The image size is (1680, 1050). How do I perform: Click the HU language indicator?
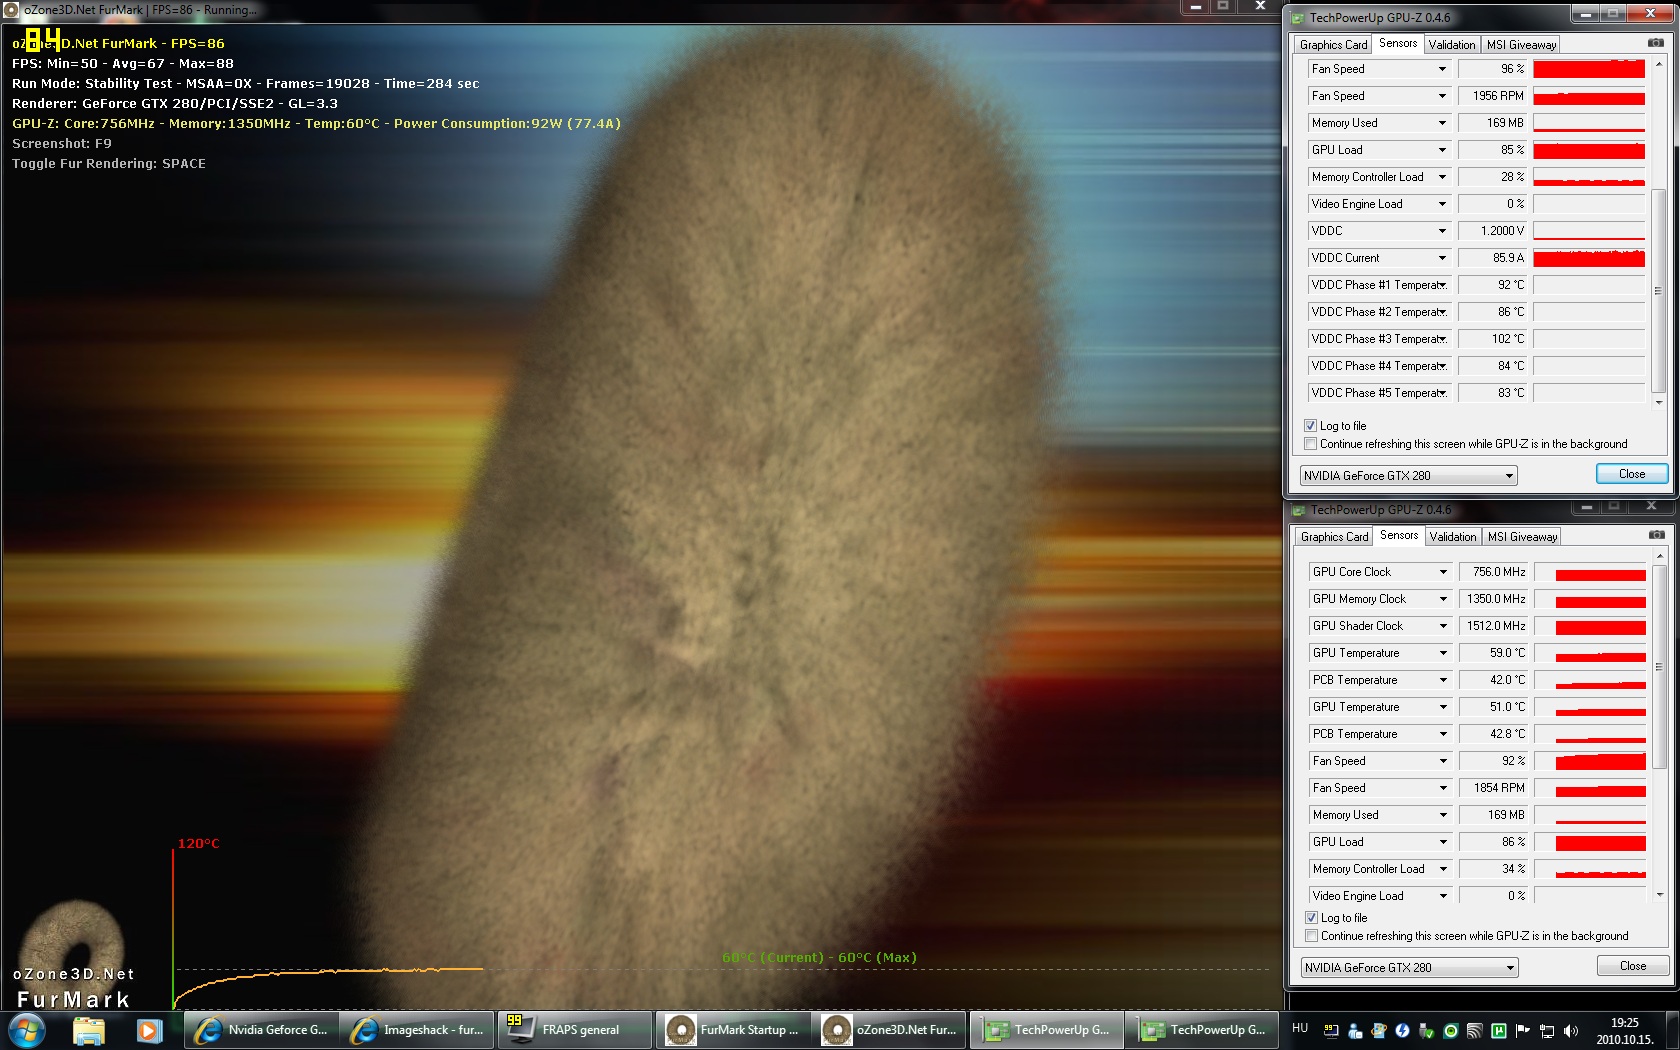(1300, 1028)
